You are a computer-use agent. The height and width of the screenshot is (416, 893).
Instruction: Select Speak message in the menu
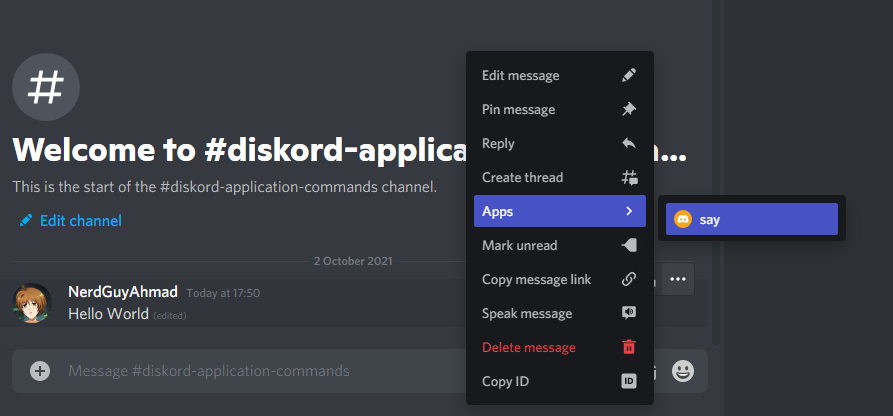(560, 313)
